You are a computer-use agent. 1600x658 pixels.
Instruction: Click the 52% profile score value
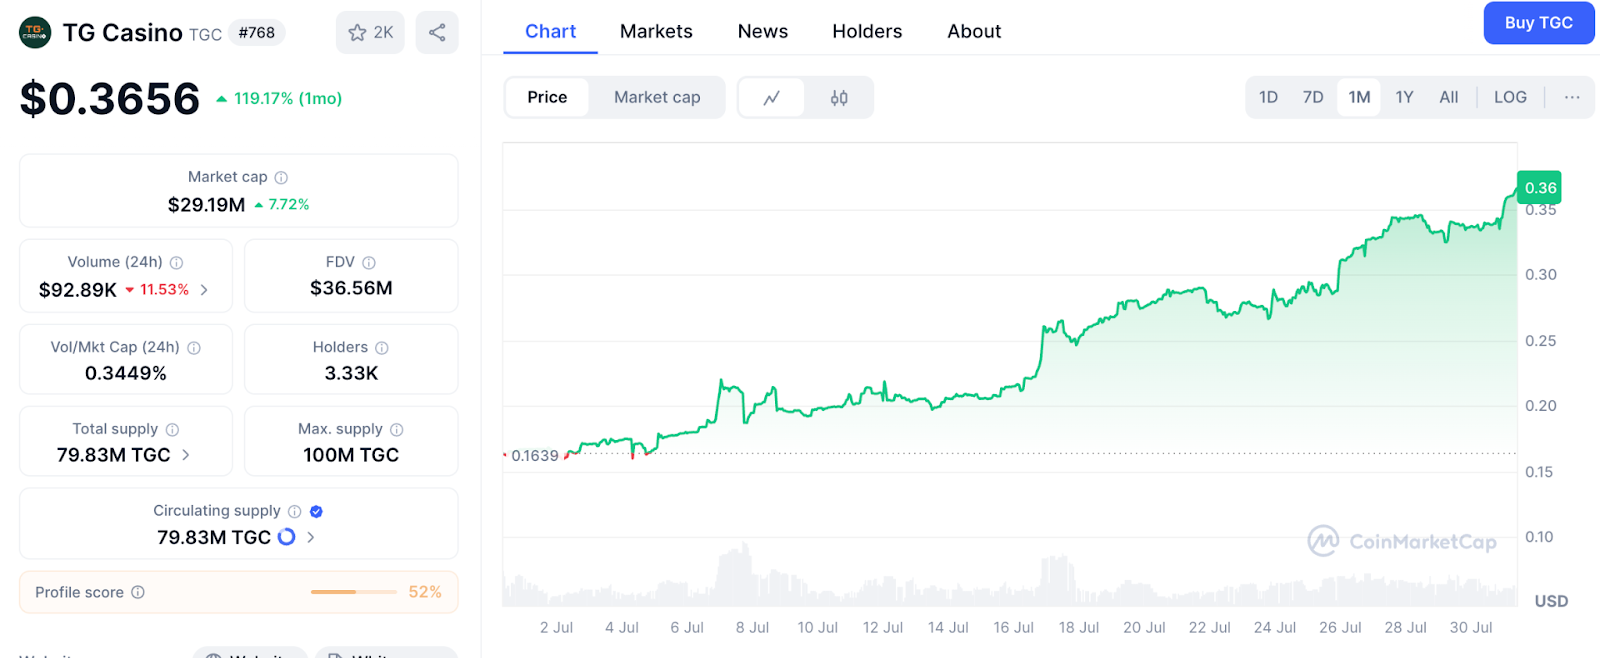pos(425,593)
